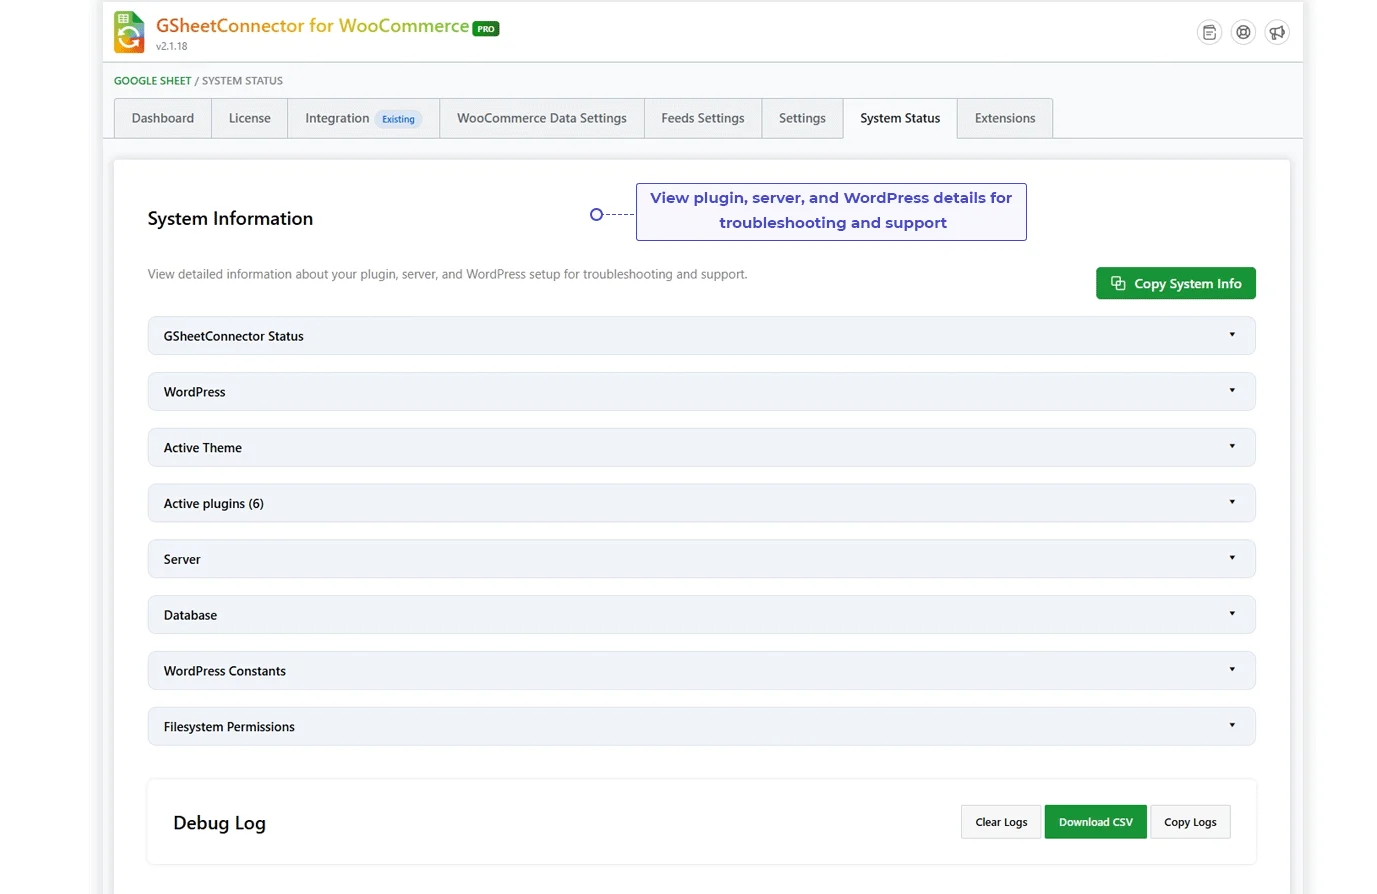This screenshot has height=894, width=1377.
Task: Expand the Filesystem Permissions section
Action: coord(702,727)
